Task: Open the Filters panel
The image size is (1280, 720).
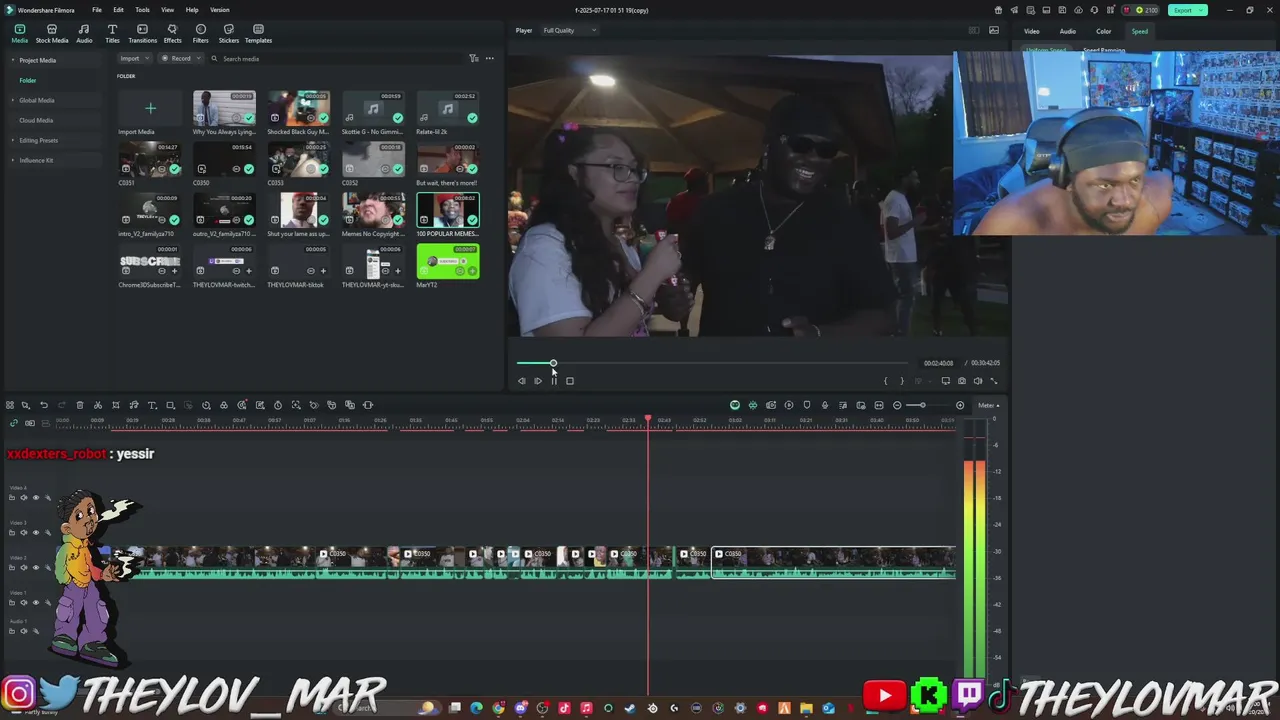Action: [x=200, y=34]
